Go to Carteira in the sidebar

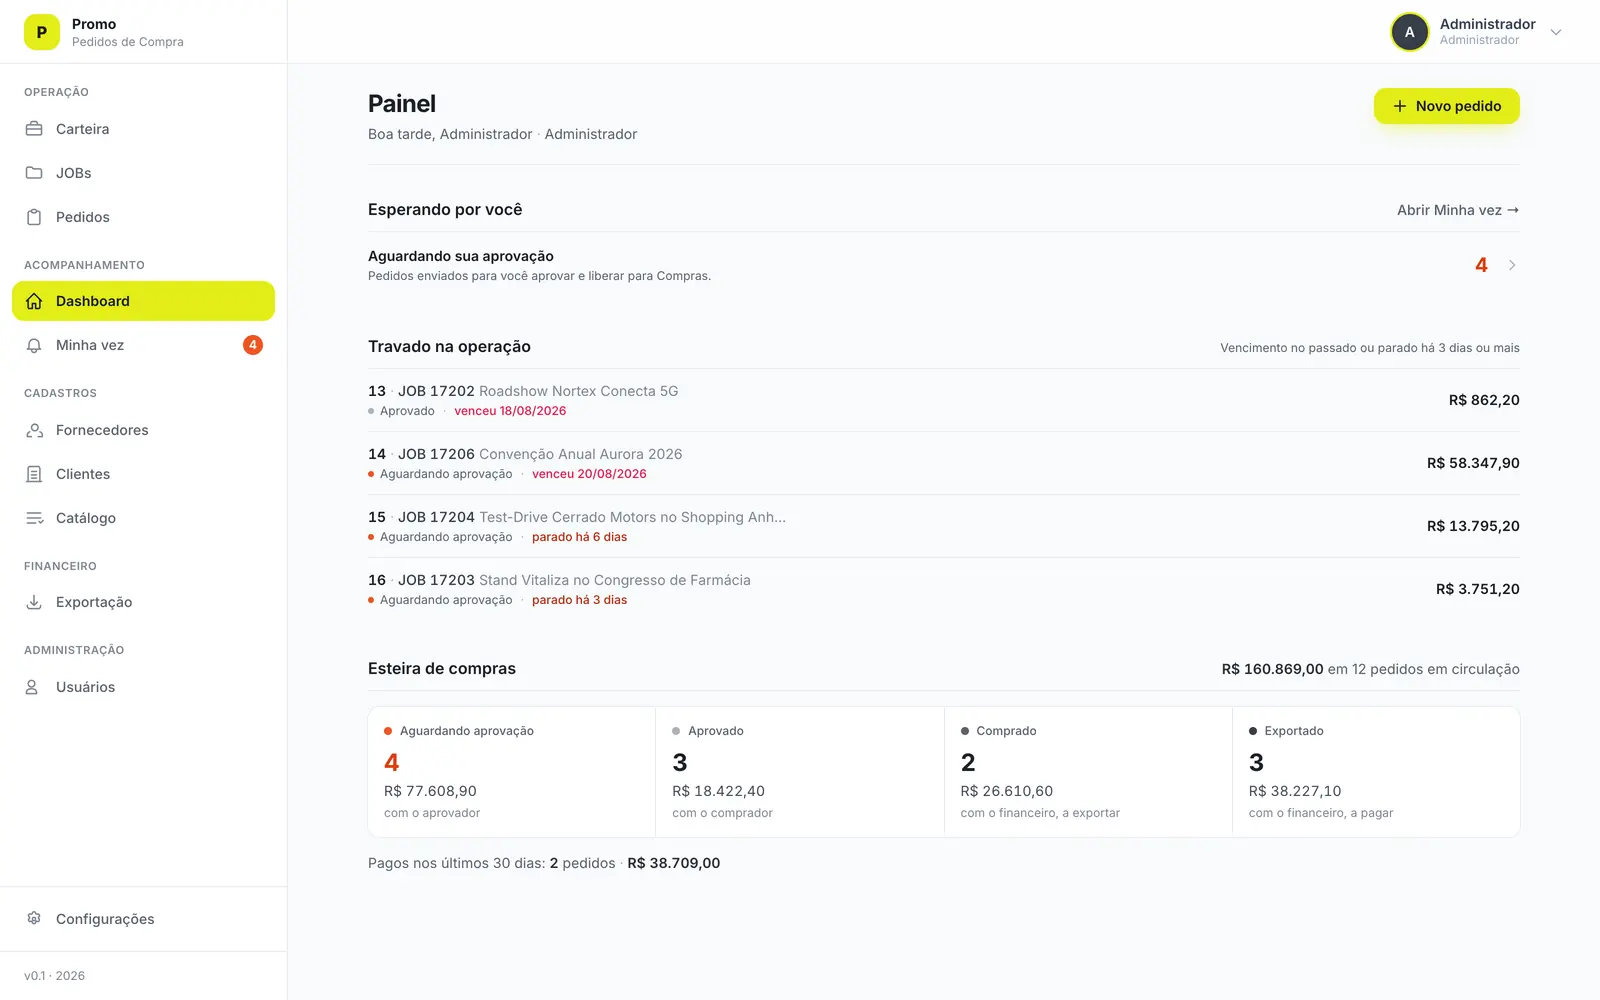click(x=143, y=129)
